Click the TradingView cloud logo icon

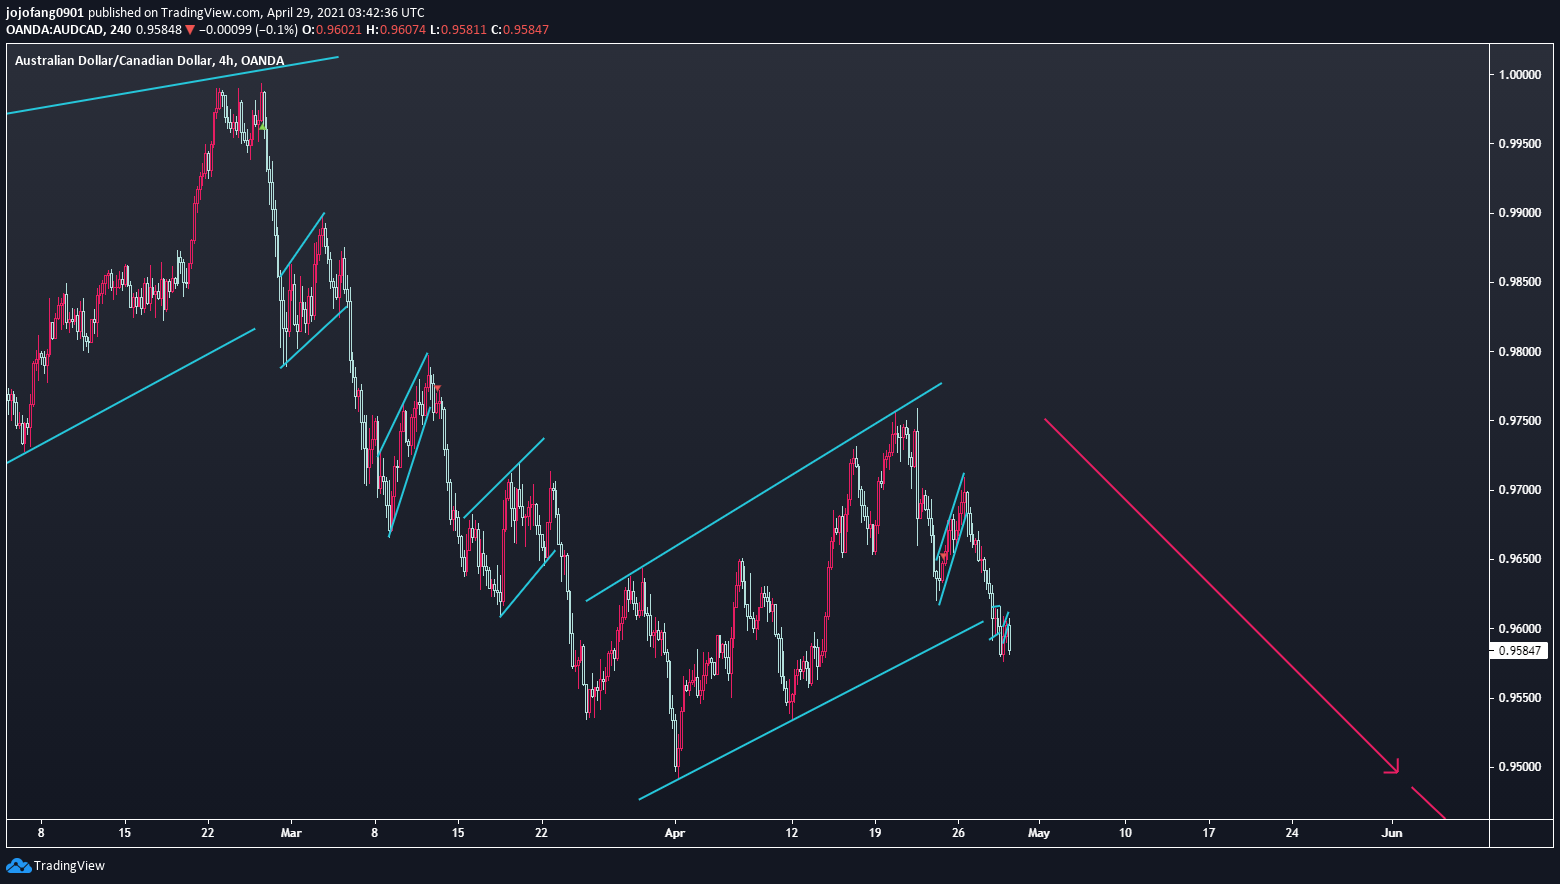pos(18,865)
